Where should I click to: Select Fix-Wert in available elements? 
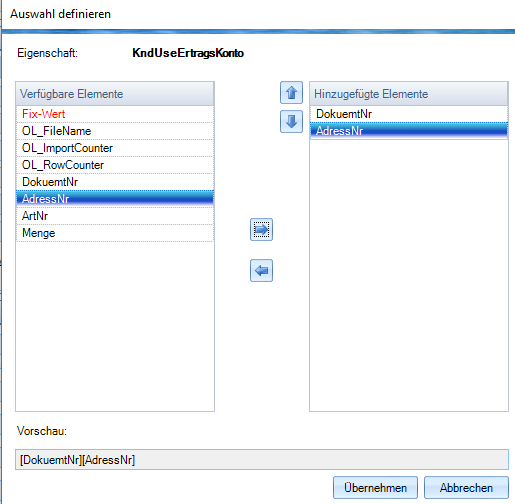(115, 114)
